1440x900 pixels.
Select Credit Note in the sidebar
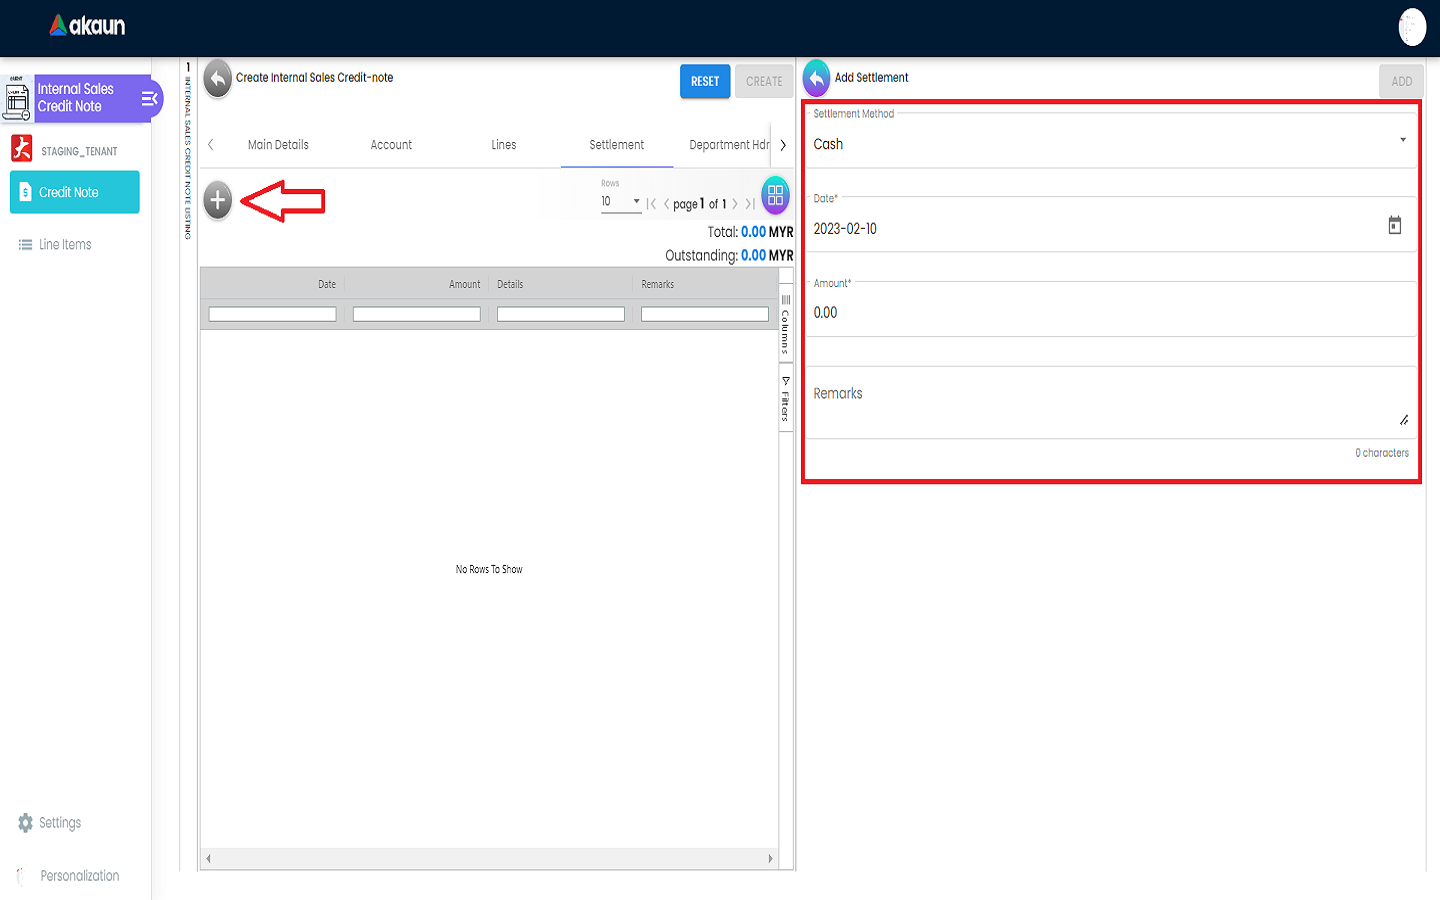pyautogui.click(x=75, y=192)
